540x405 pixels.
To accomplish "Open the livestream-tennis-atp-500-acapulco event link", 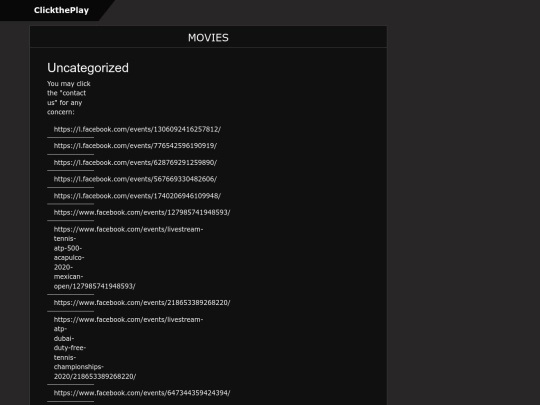I will [x=128, y=258].
